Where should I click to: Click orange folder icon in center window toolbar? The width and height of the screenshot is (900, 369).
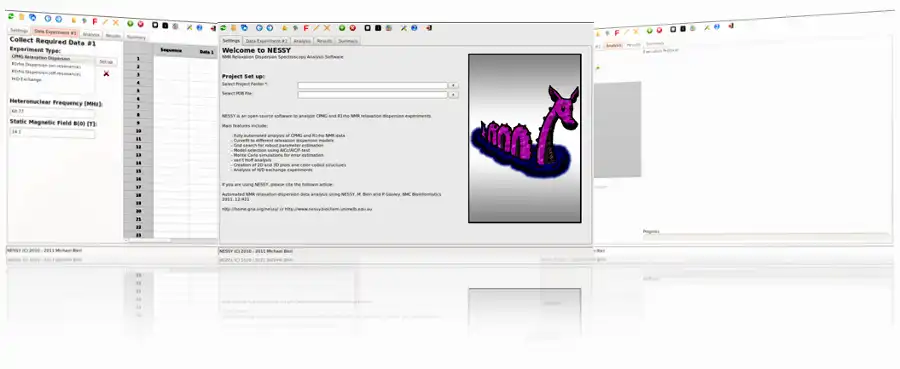pos(233,28)
